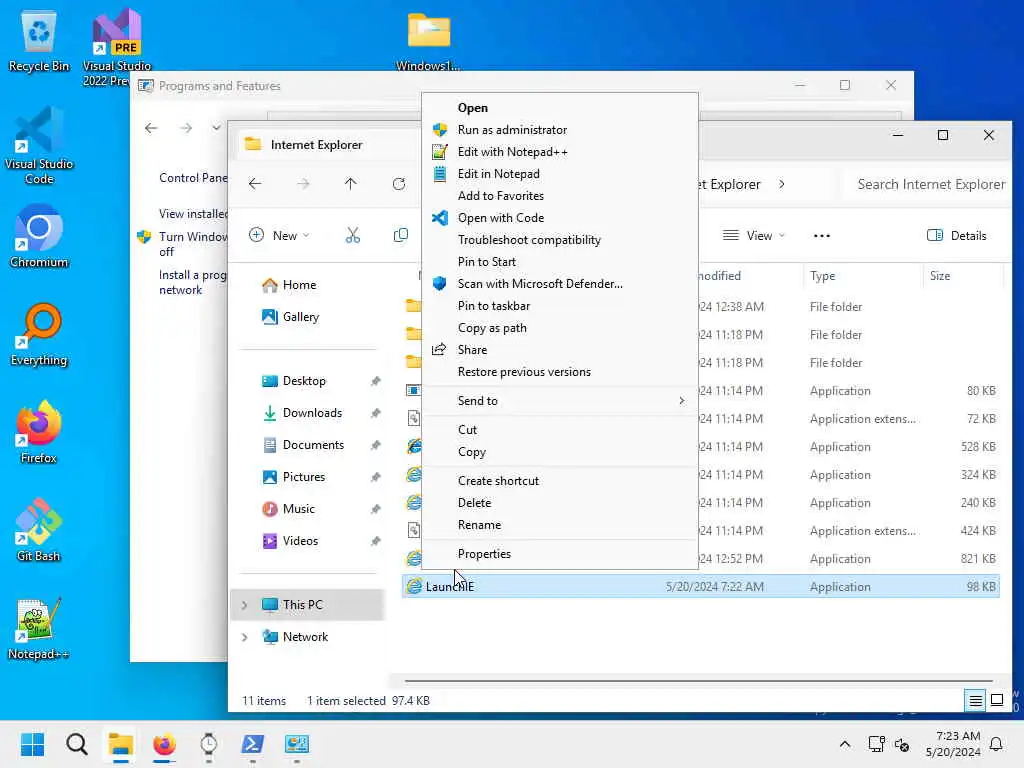Screen dimensions: 1024x768
Task: Select Delete in the context menu
Action: tap(560, 503)
